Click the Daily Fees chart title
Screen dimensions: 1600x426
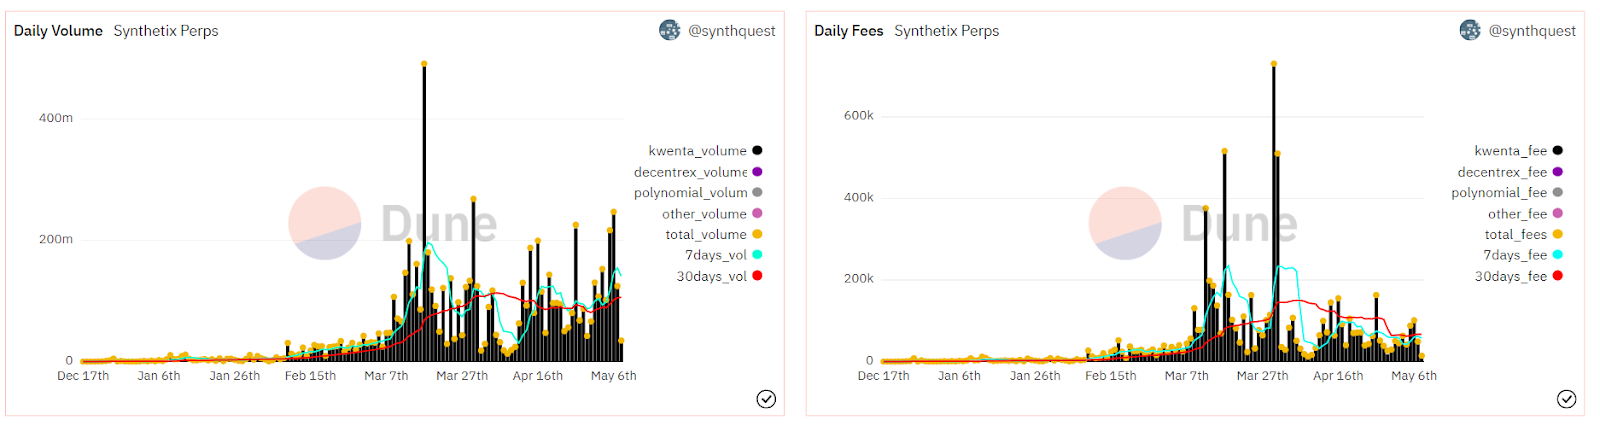[849, 31]
